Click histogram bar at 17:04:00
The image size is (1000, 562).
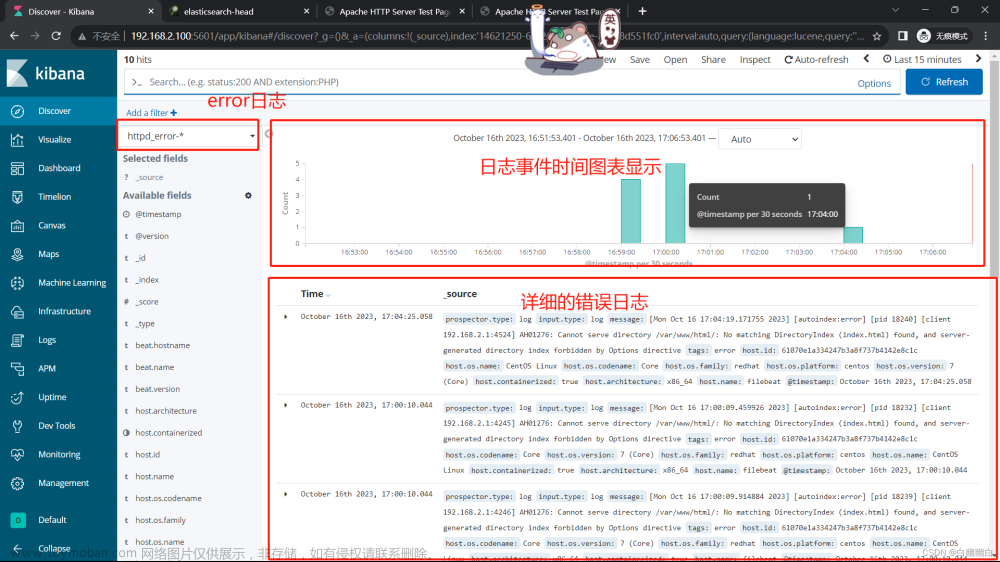click(853, 235)
